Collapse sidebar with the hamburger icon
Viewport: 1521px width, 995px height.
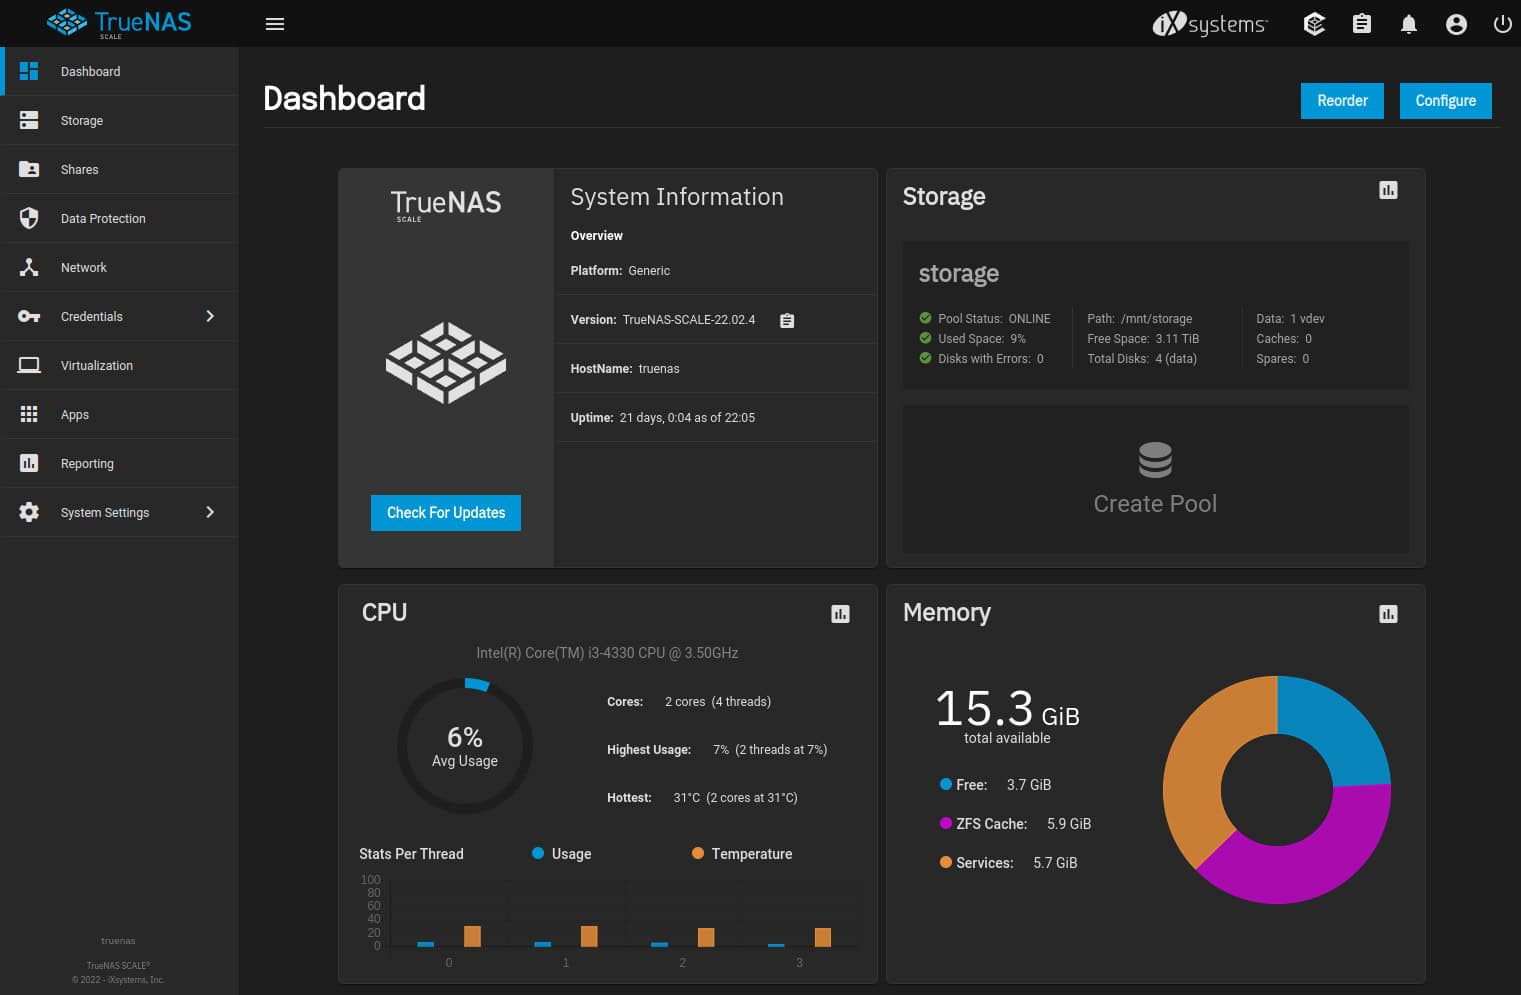click(x=275, y=23)
